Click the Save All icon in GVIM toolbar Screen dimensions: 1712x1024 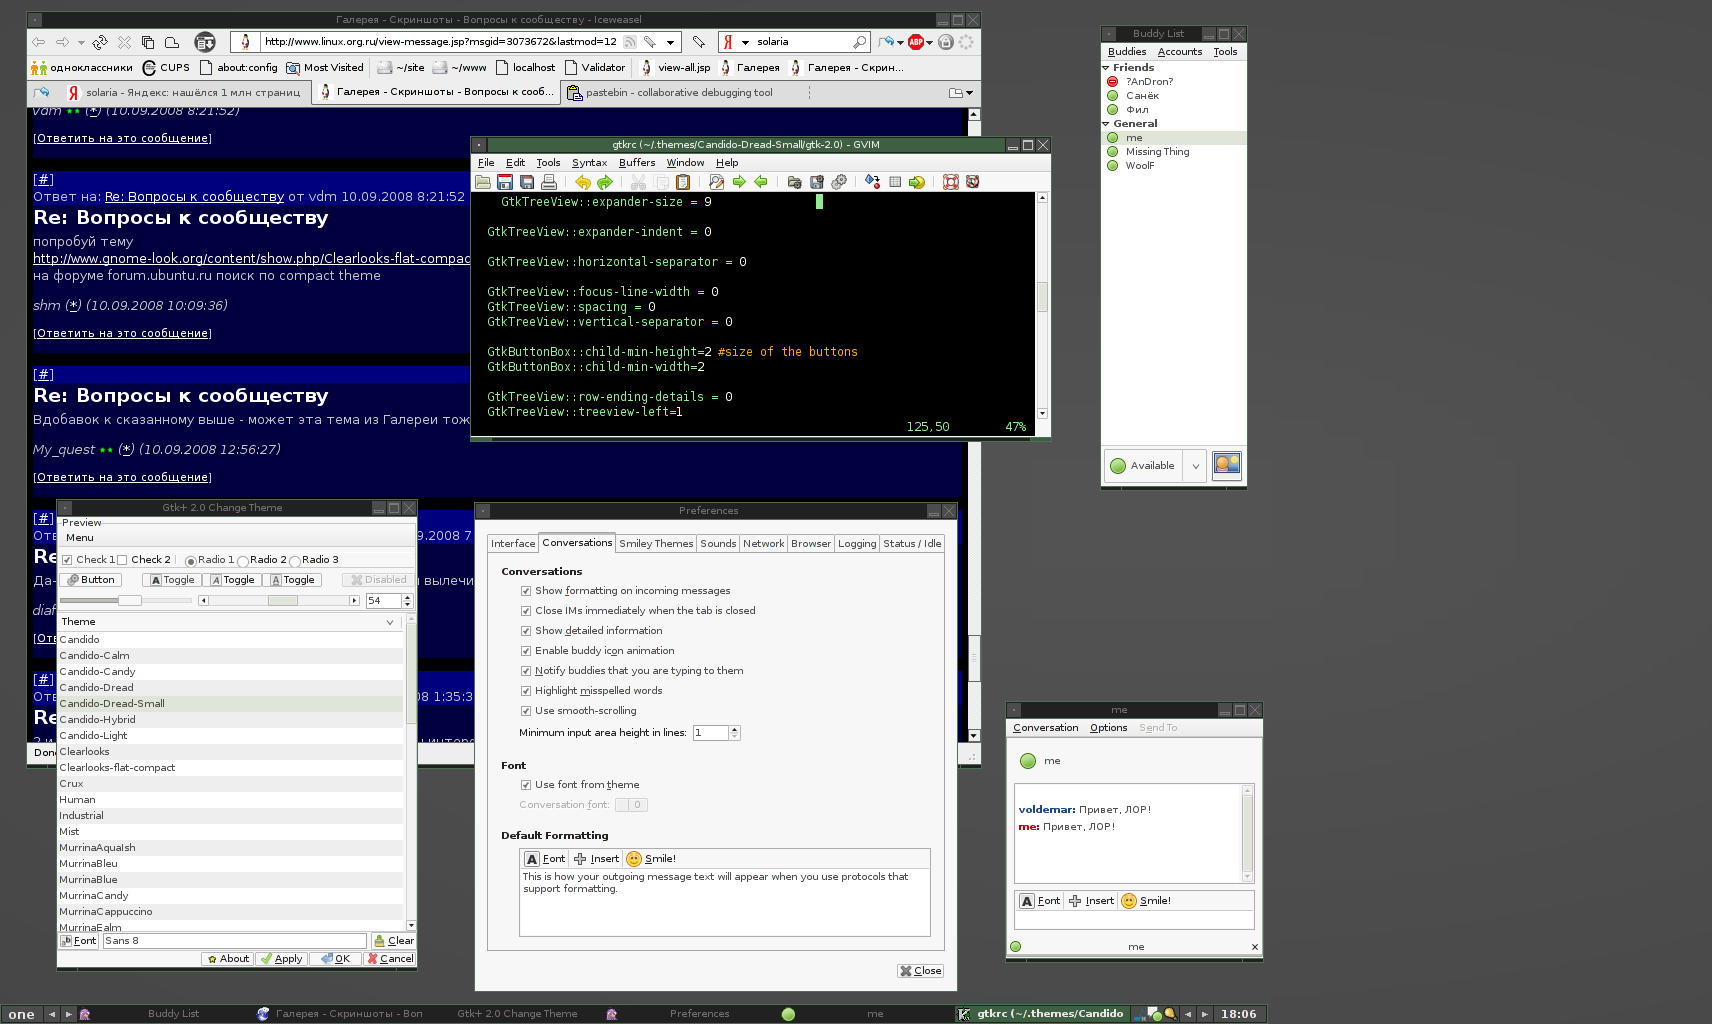[527, 182]
